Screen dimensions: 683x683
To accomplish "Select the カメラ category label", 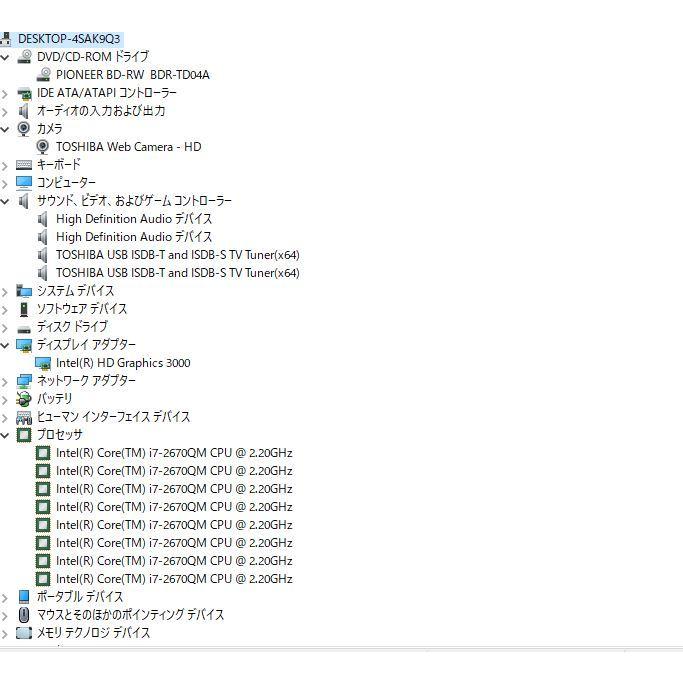I will coord(49,129).
